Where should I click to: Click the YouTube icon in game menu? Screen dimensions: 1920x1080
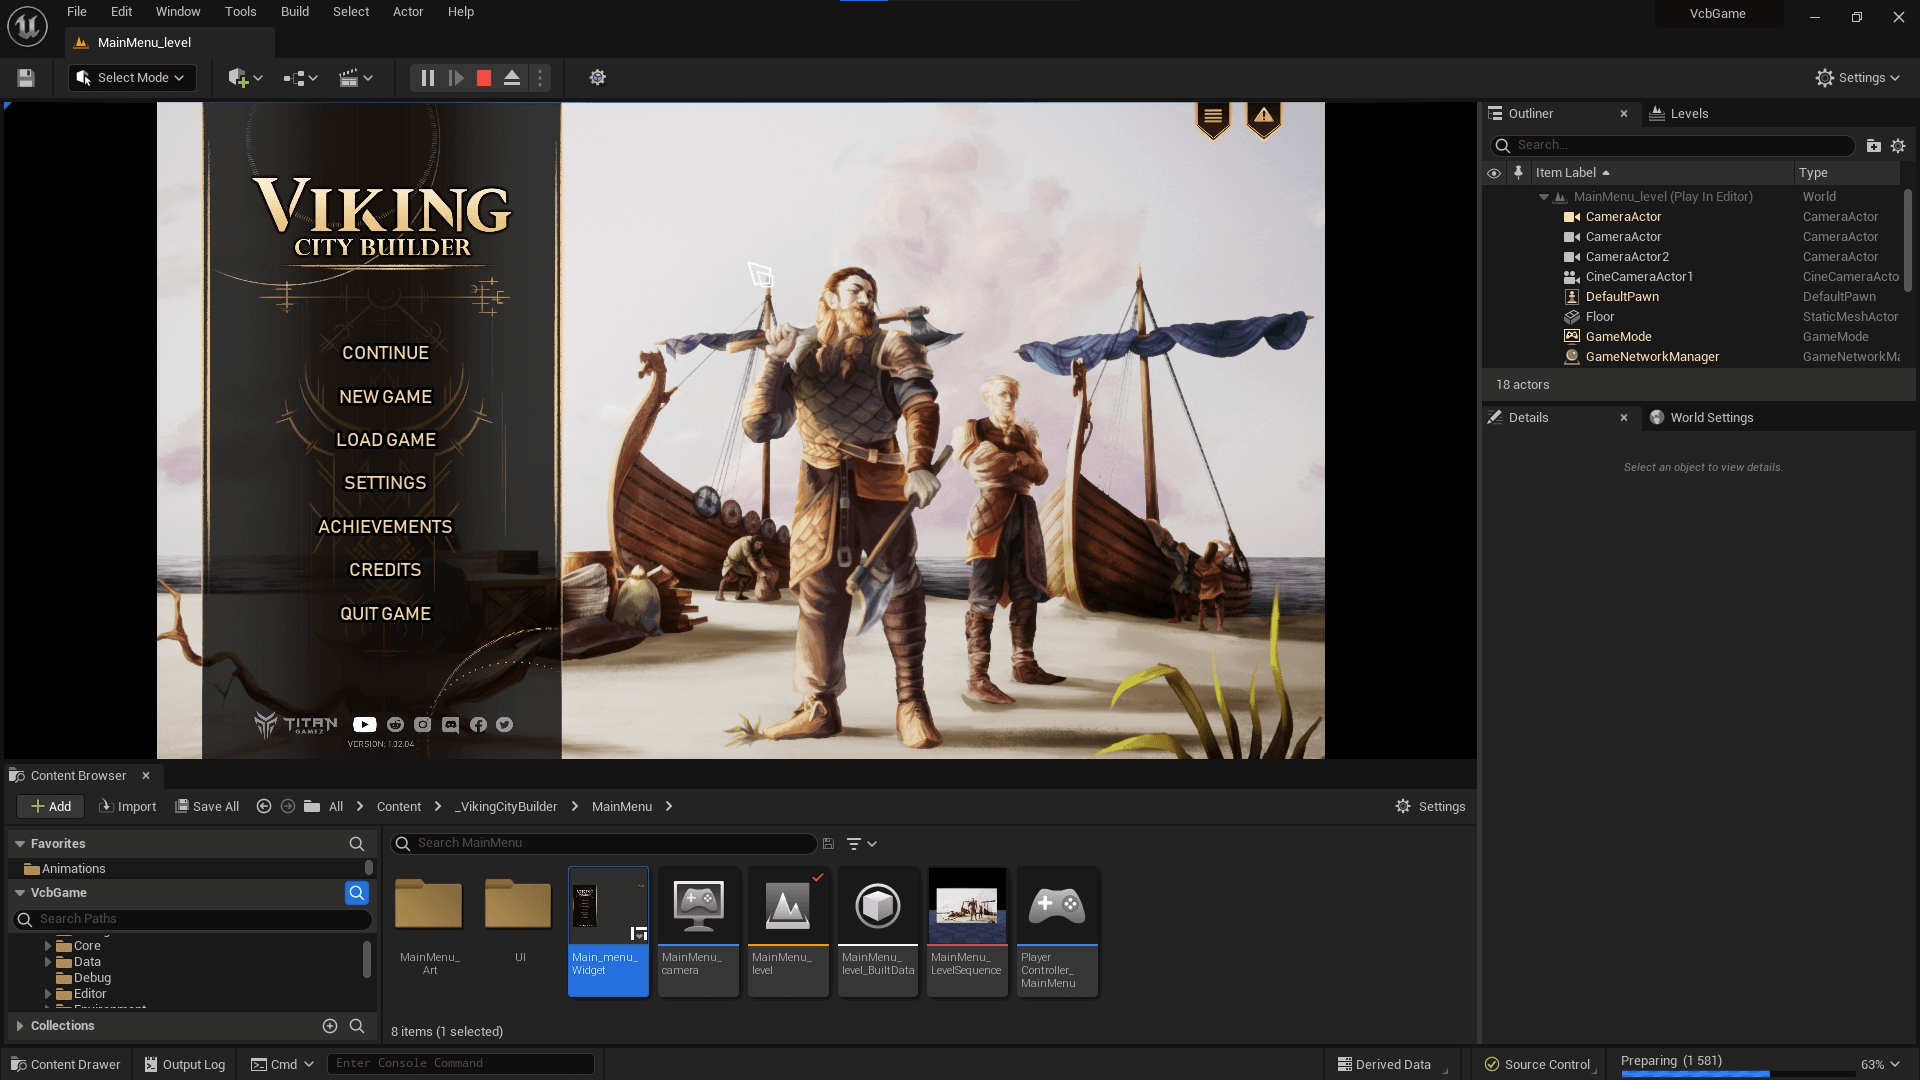(365, 725)
